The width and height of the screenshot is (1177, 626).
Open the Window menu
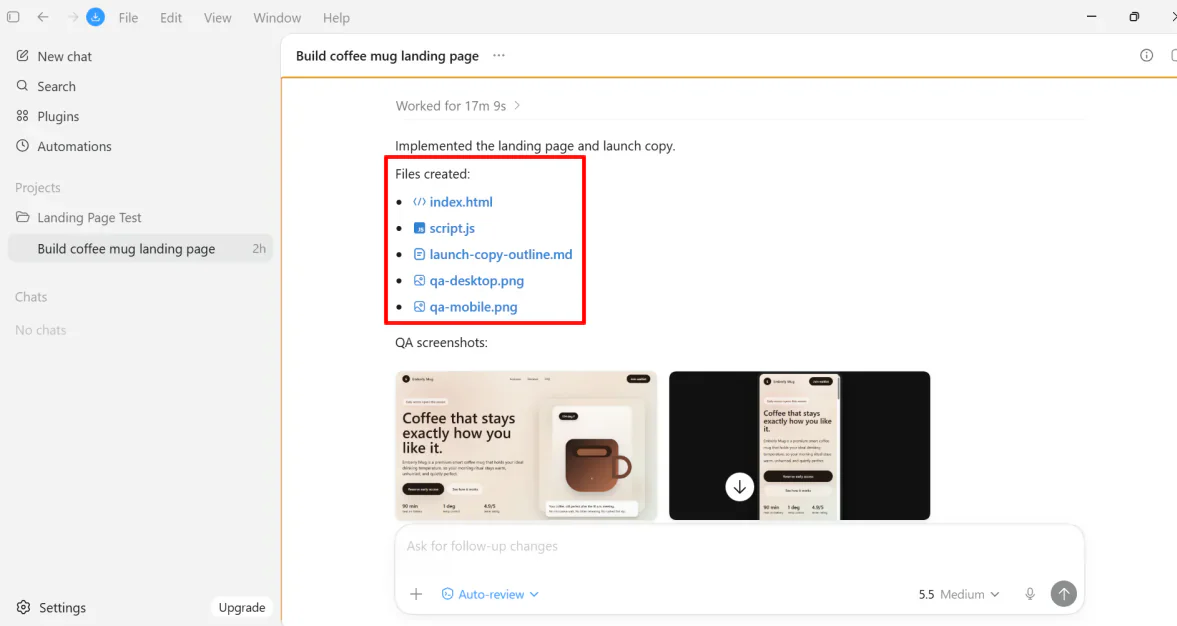(277, 17)
